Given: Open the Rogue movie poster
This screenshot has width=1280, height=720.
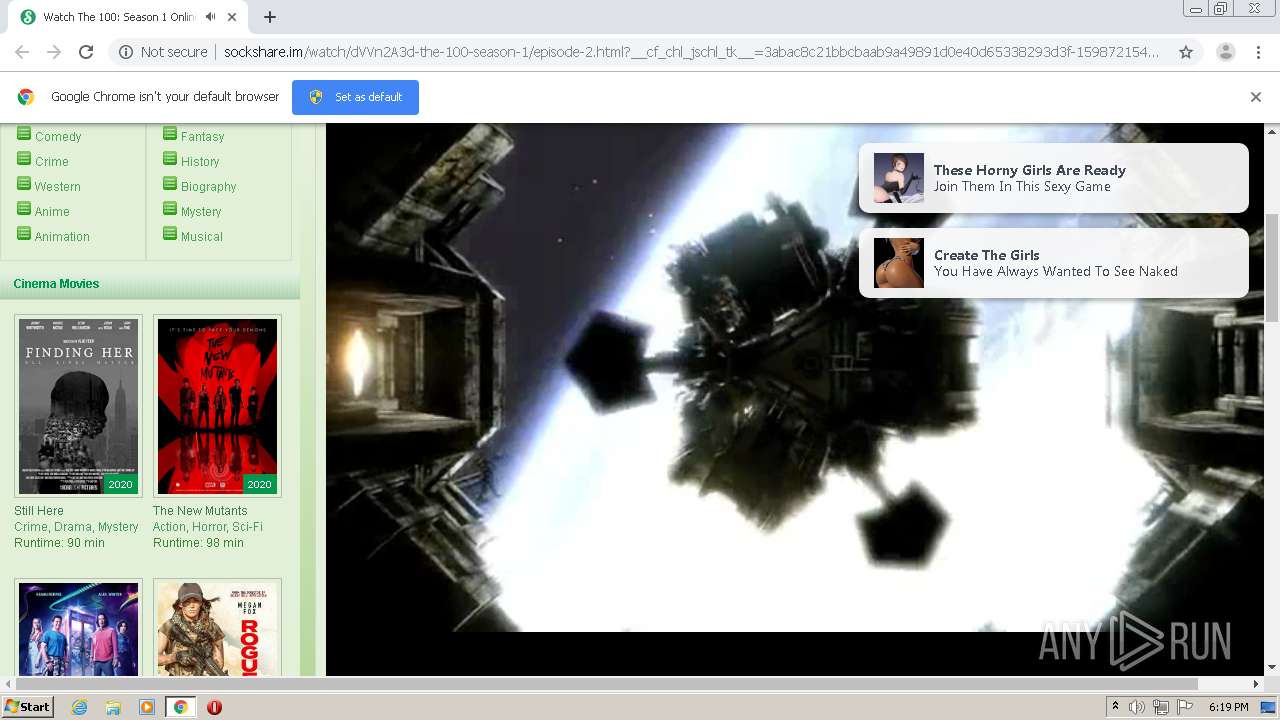Looking at the screenshot, I should (x=217, y=628).
